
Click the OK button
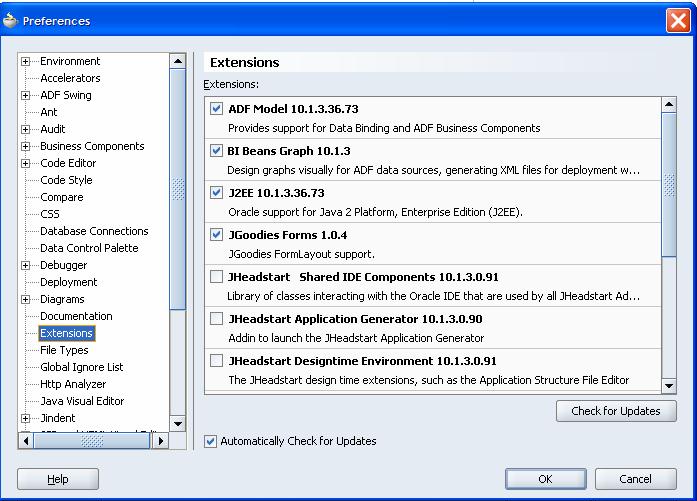tap(545, 479)
